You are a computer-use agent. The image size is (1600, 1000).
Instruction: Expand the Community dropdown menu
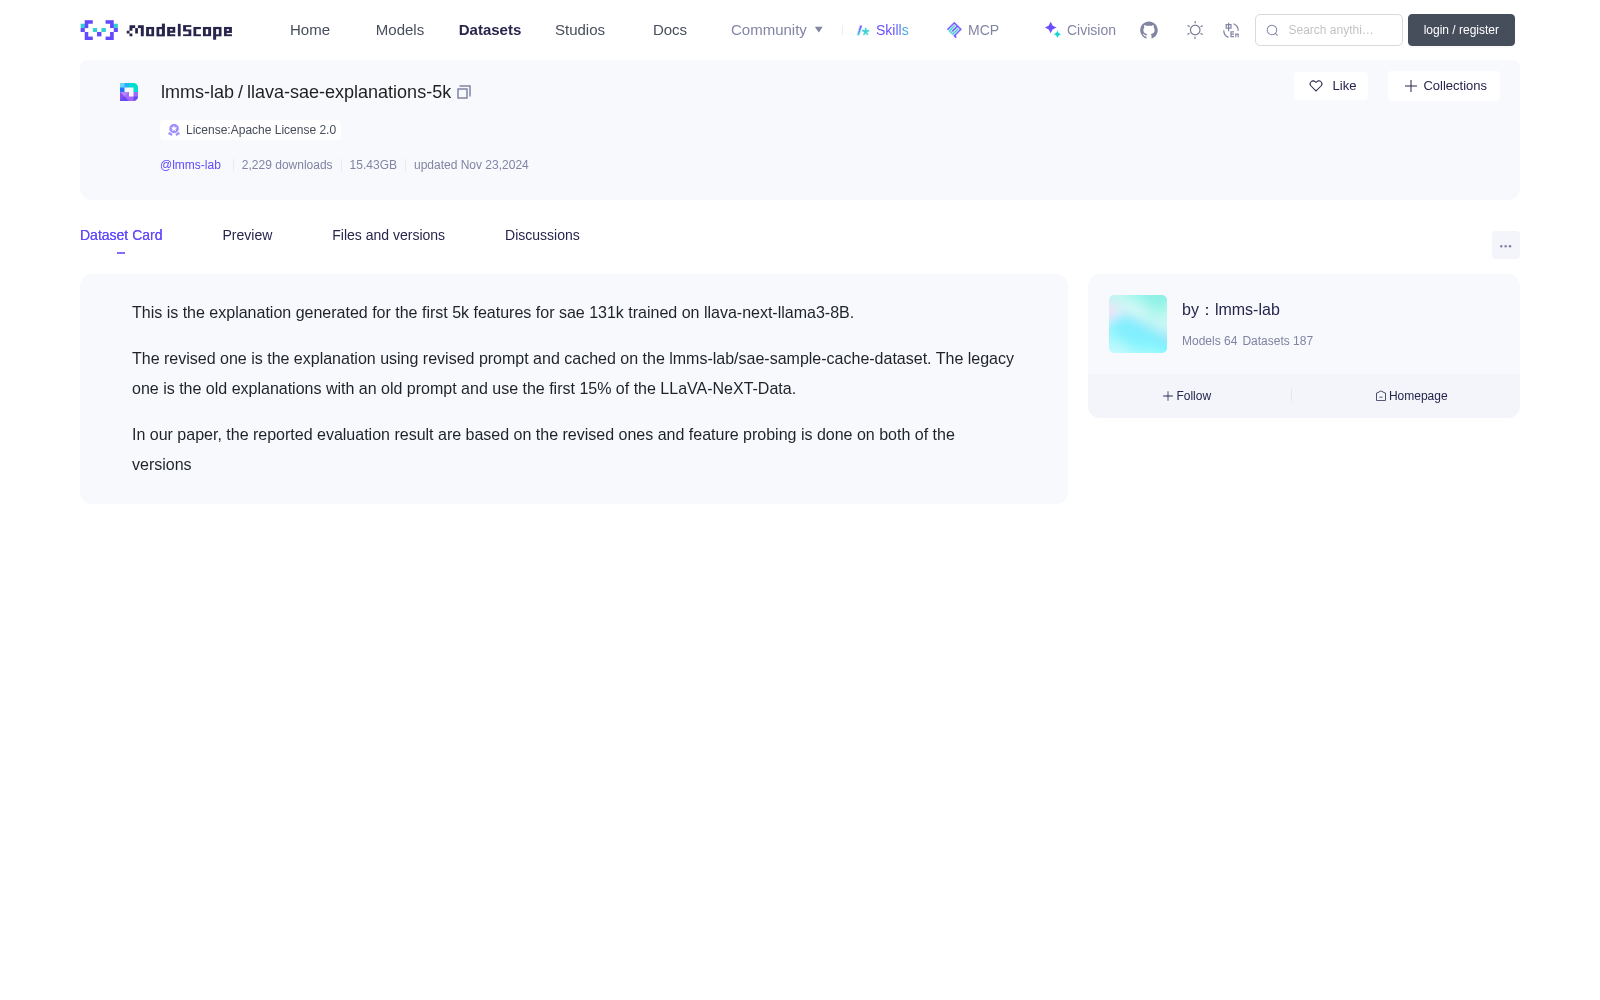coord(777,30)
